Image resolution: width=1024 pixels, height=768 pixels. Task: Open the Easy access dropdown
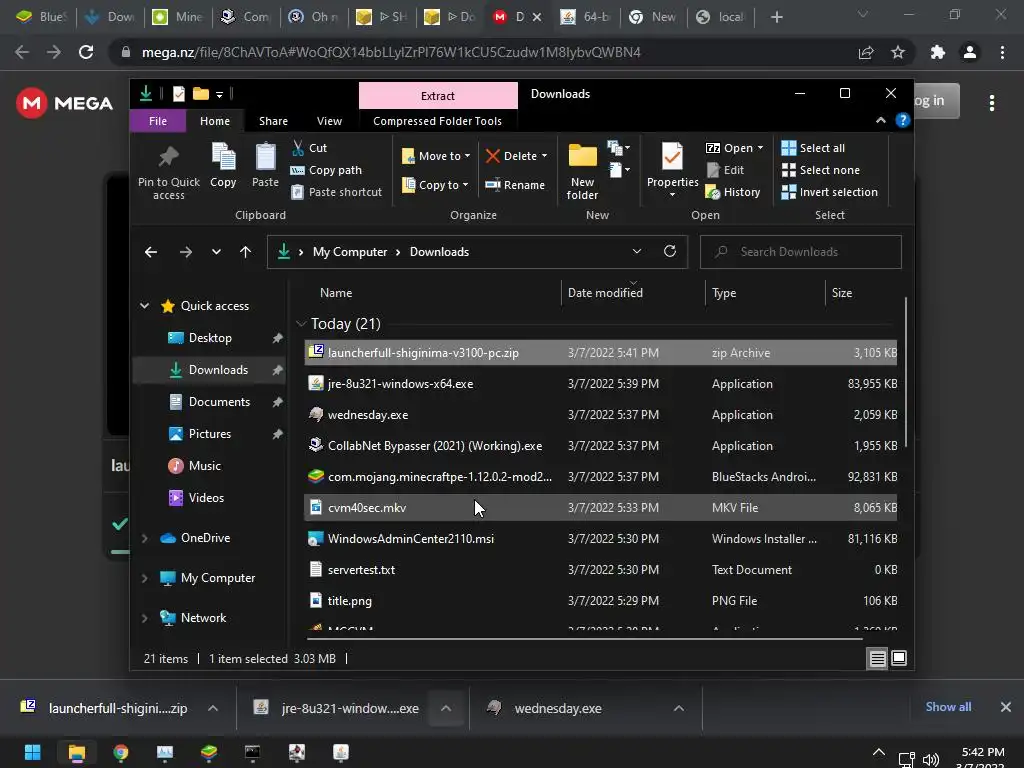pos(619,170)
